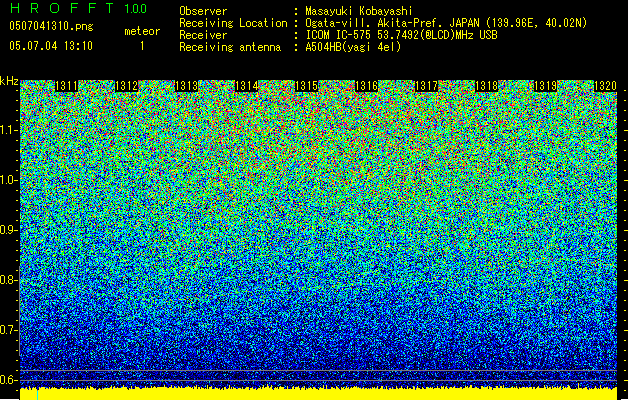Click the 1320 time marker

(x=605, y=86)
